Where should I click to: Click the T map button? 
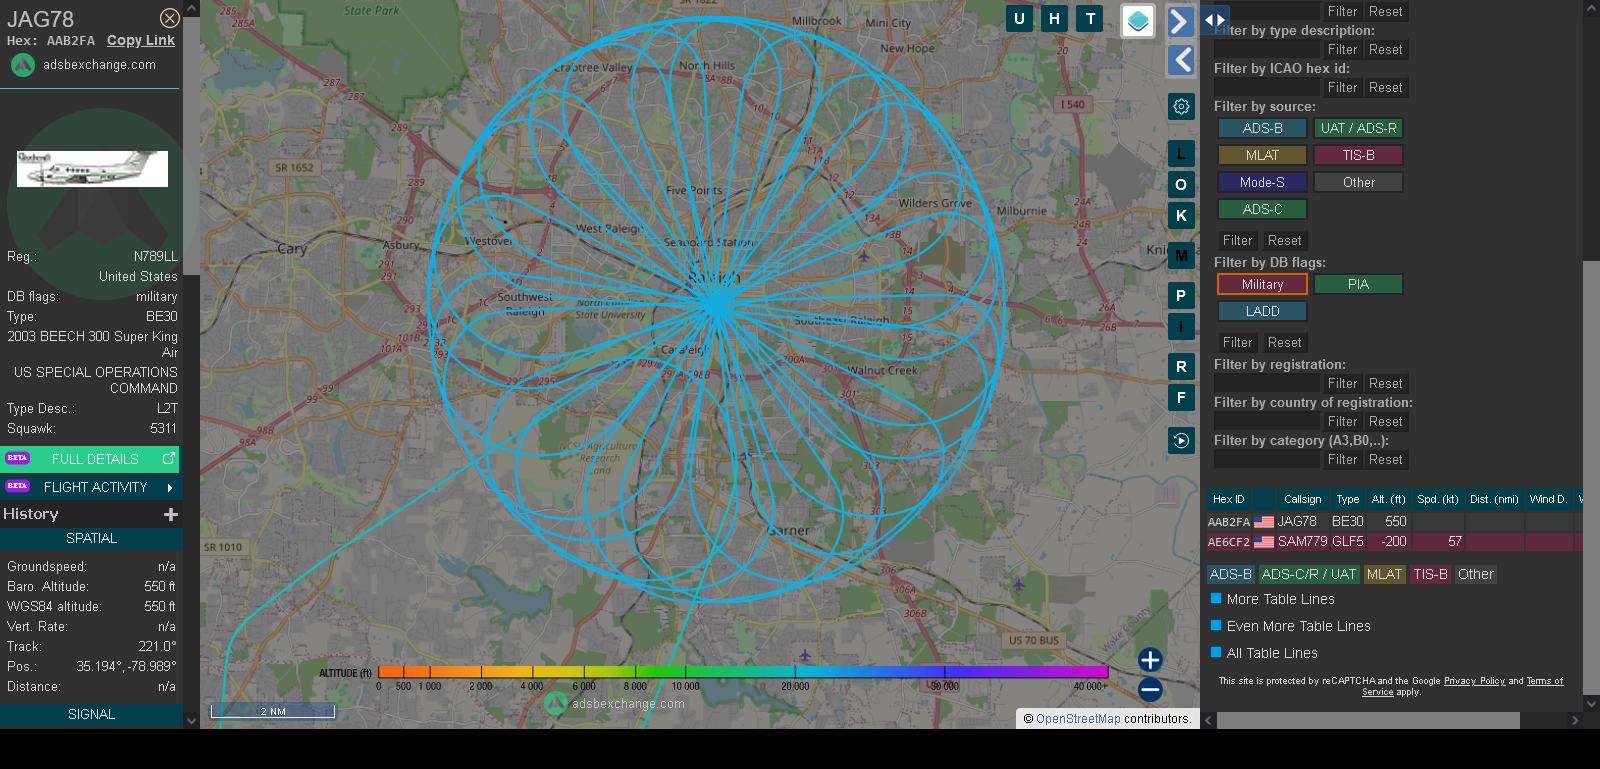coord(1090,18)
